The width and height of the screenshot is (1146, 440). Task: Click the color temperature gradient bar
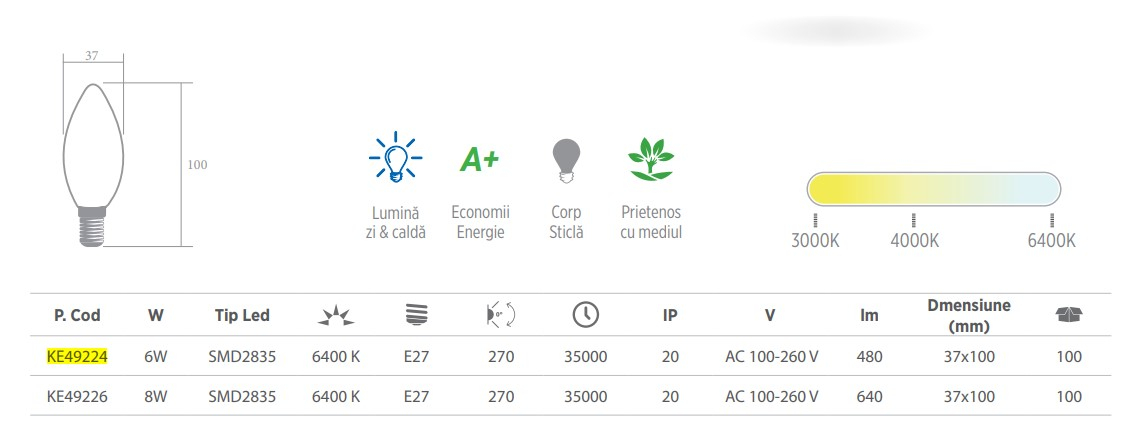pyautogui.click(x=933, y=189)
